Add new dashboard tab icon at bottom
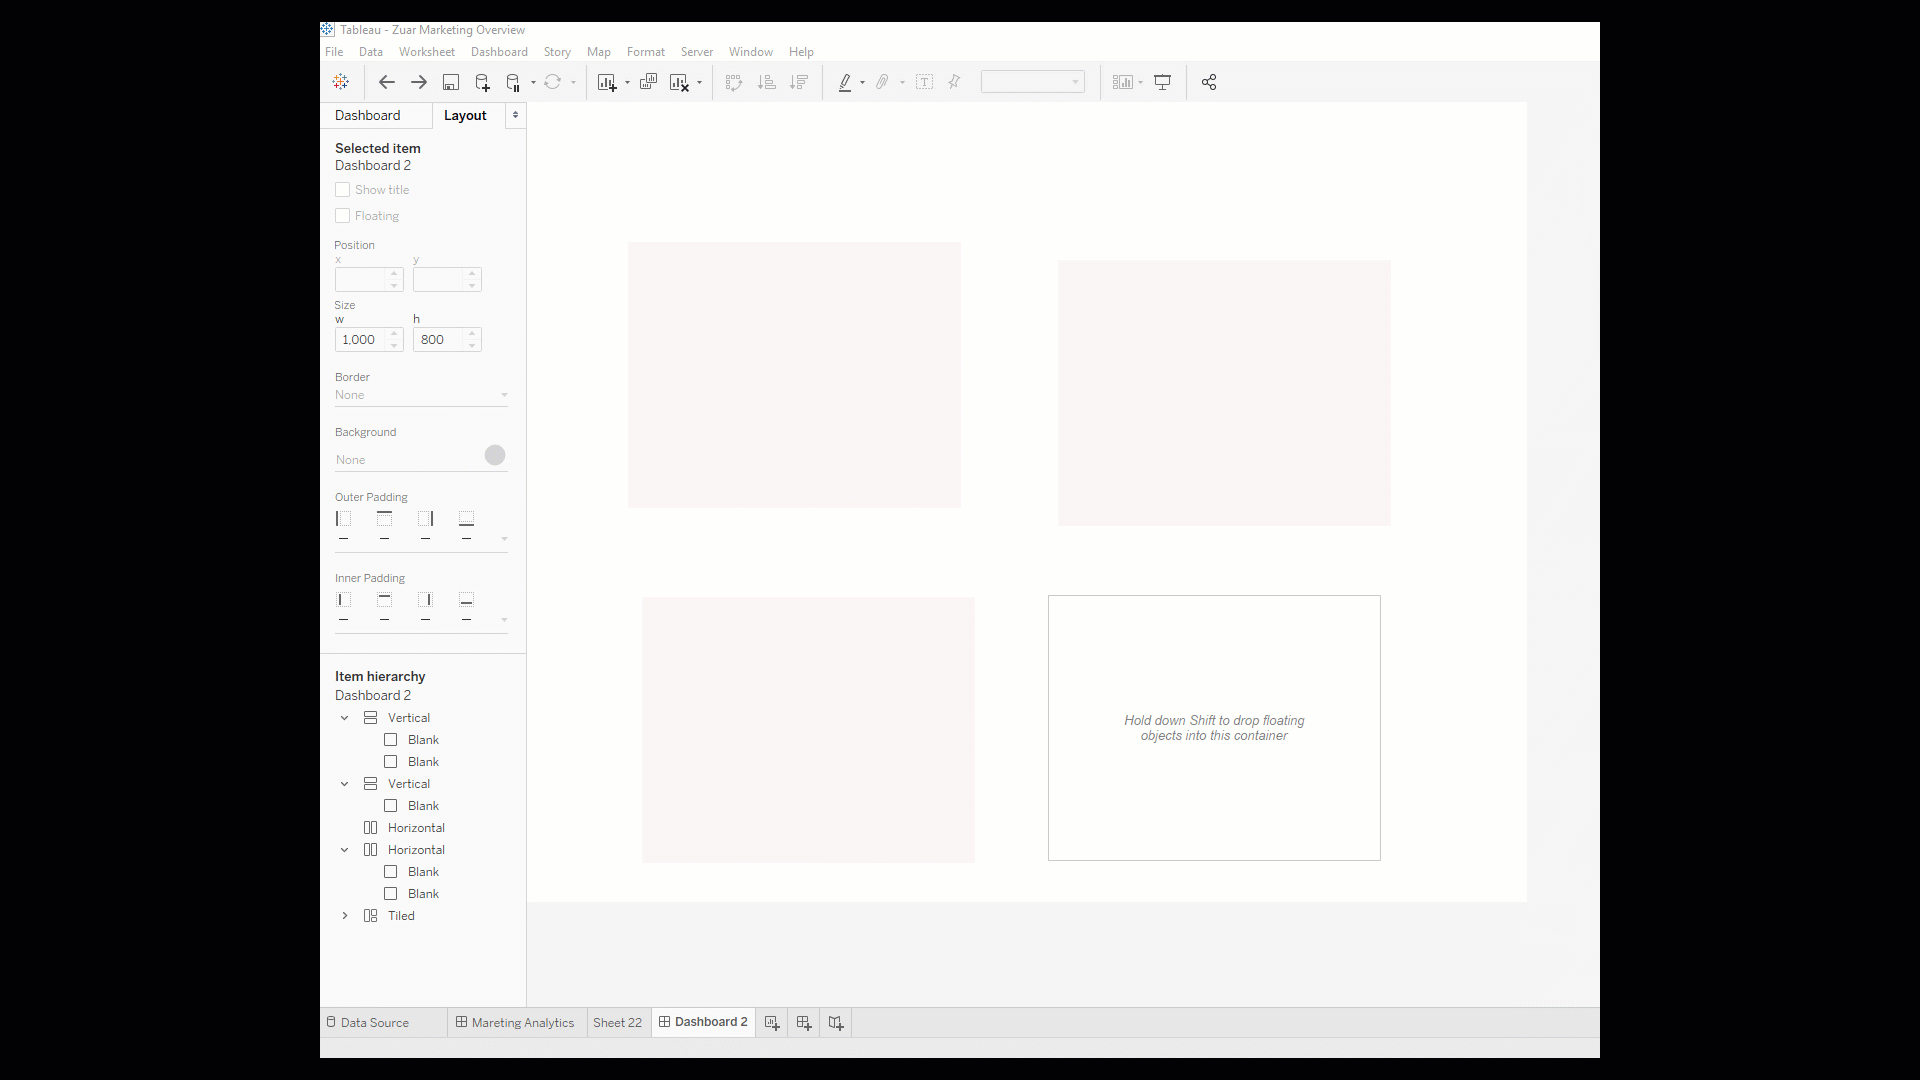The width and height of the screenshot is (1920, 1080). pyautogui.click(x=804, y=1022)
